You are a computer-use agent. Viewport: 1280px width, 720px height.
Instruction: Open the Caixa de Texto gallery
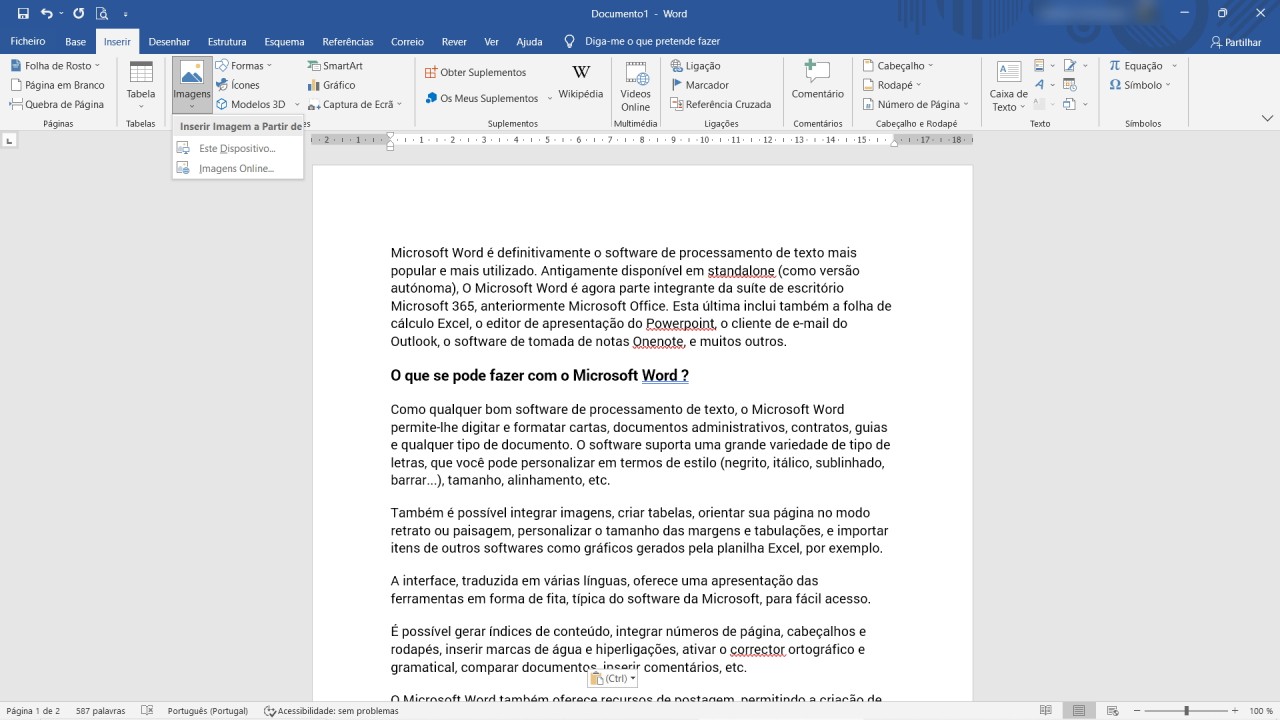pos(1009,86)
